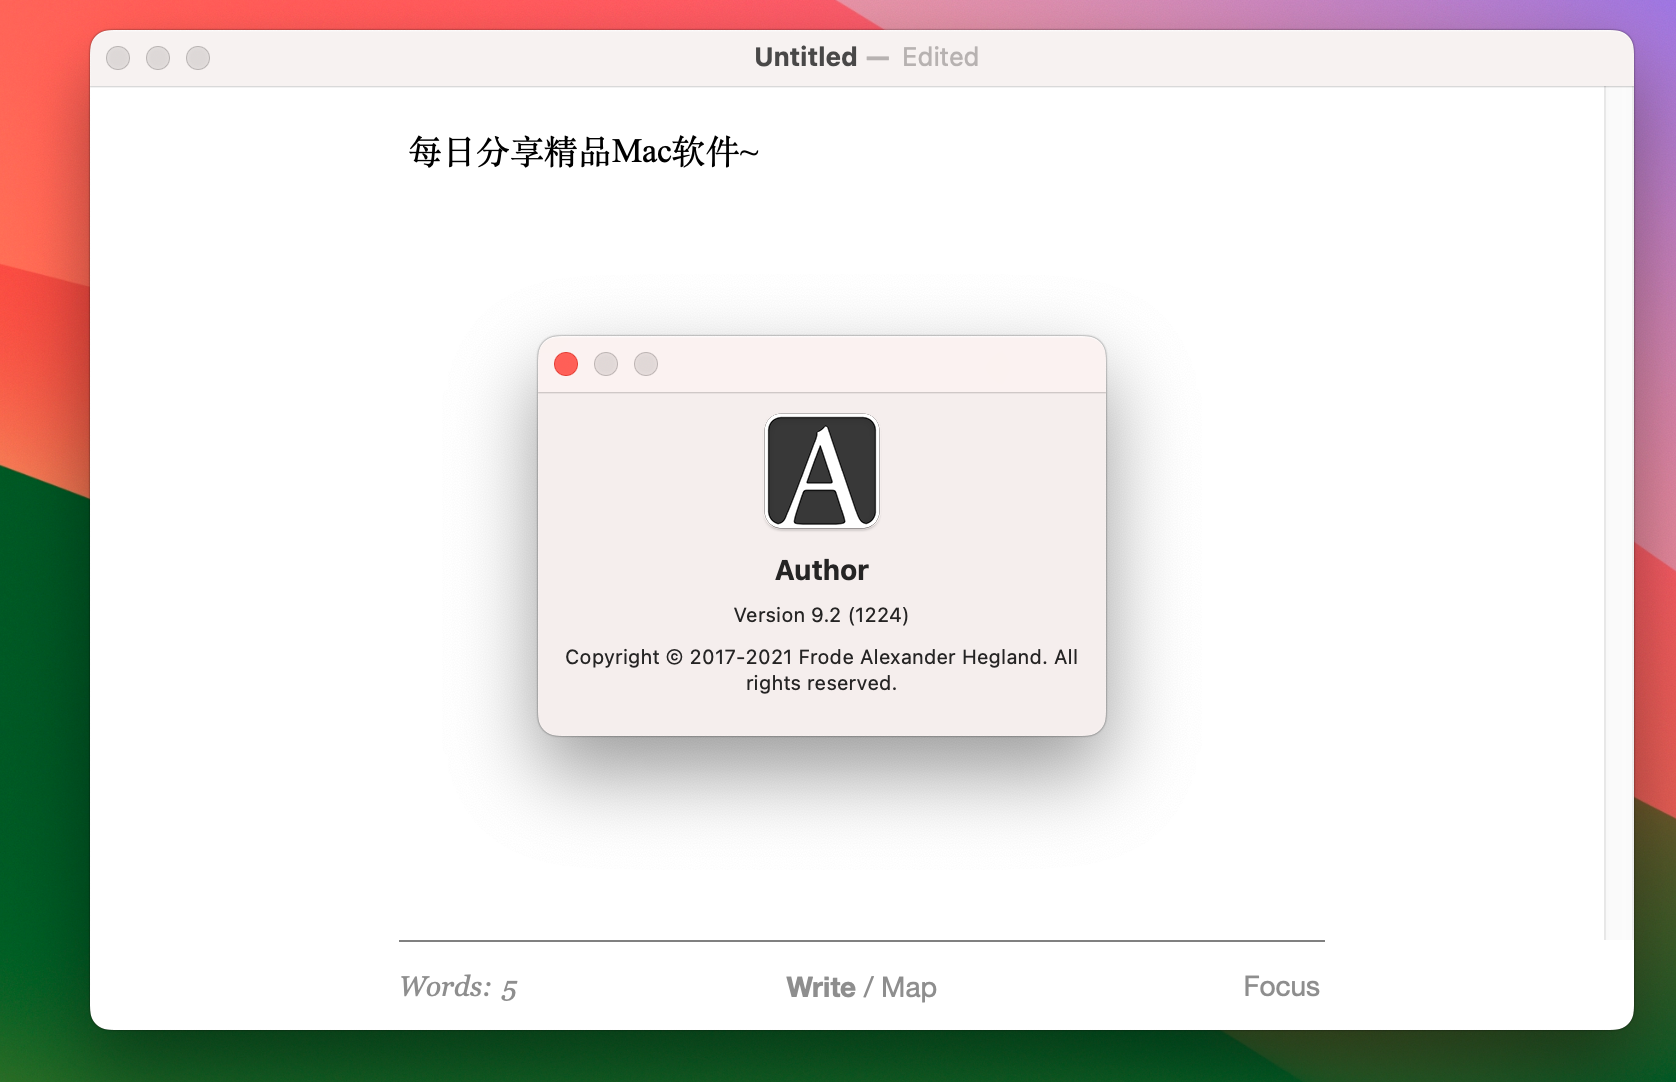
Task: Click the Words: 5 counter
Action: pos(458,987)
